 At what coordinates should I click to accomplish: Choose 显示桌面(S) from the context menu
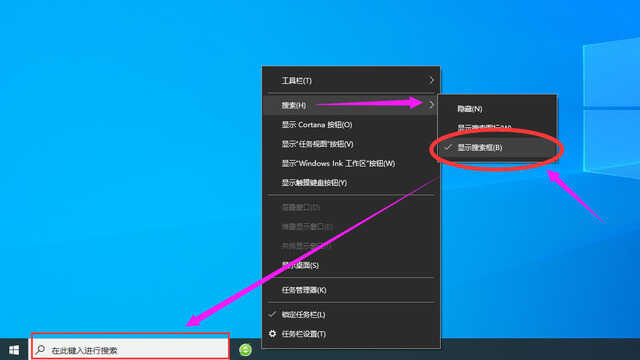click(351, 265)
